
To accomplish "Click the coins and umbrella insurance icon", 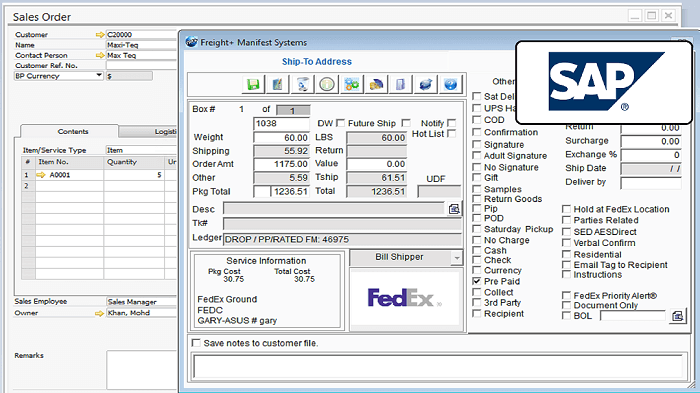I will 376,84.
